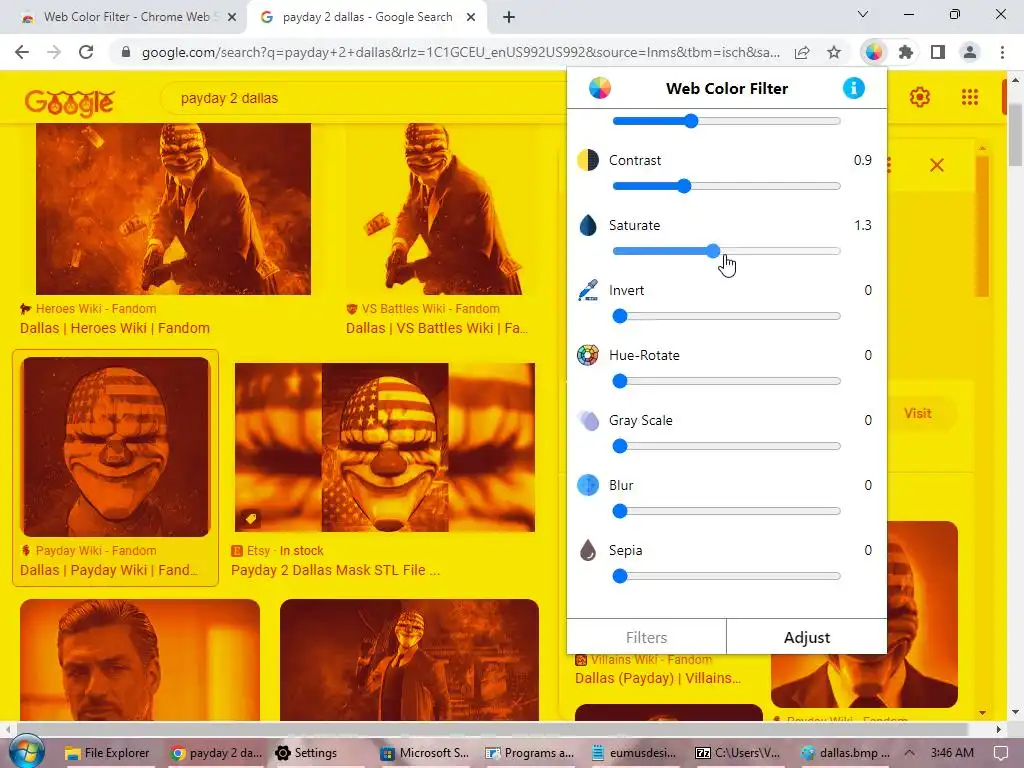Click the share page icon in address bar
Screen dimensions: 1024x768
(802, 52)
